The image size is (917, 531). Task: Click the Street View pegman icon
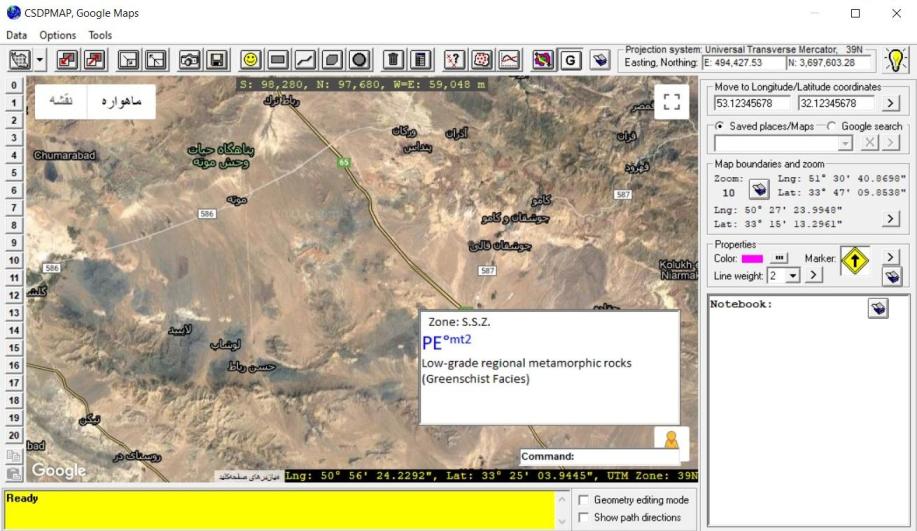671,440
